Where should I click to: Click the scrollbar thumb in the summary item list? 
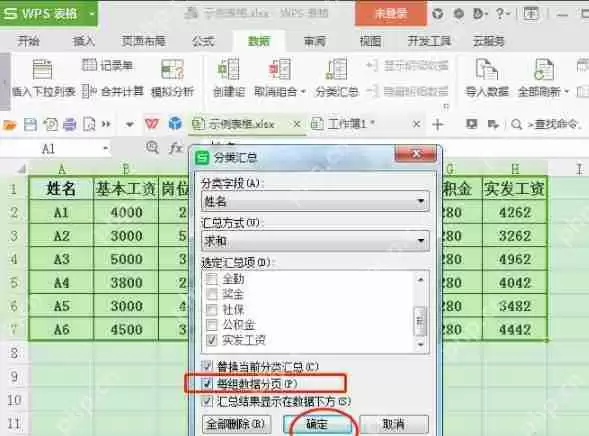420,321
